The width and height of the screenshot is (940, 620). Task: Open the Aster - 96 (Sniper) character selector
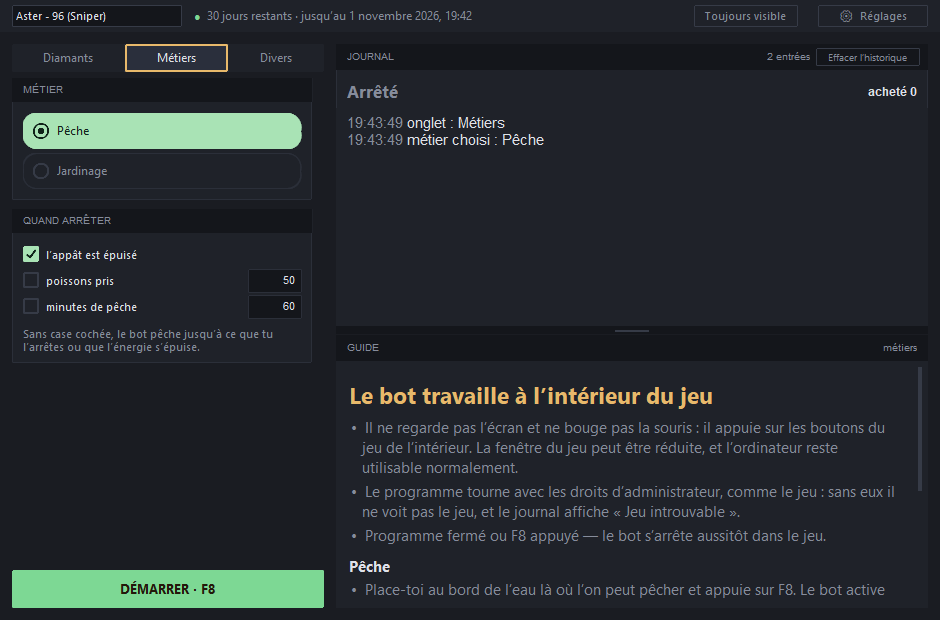coord(97,16)
